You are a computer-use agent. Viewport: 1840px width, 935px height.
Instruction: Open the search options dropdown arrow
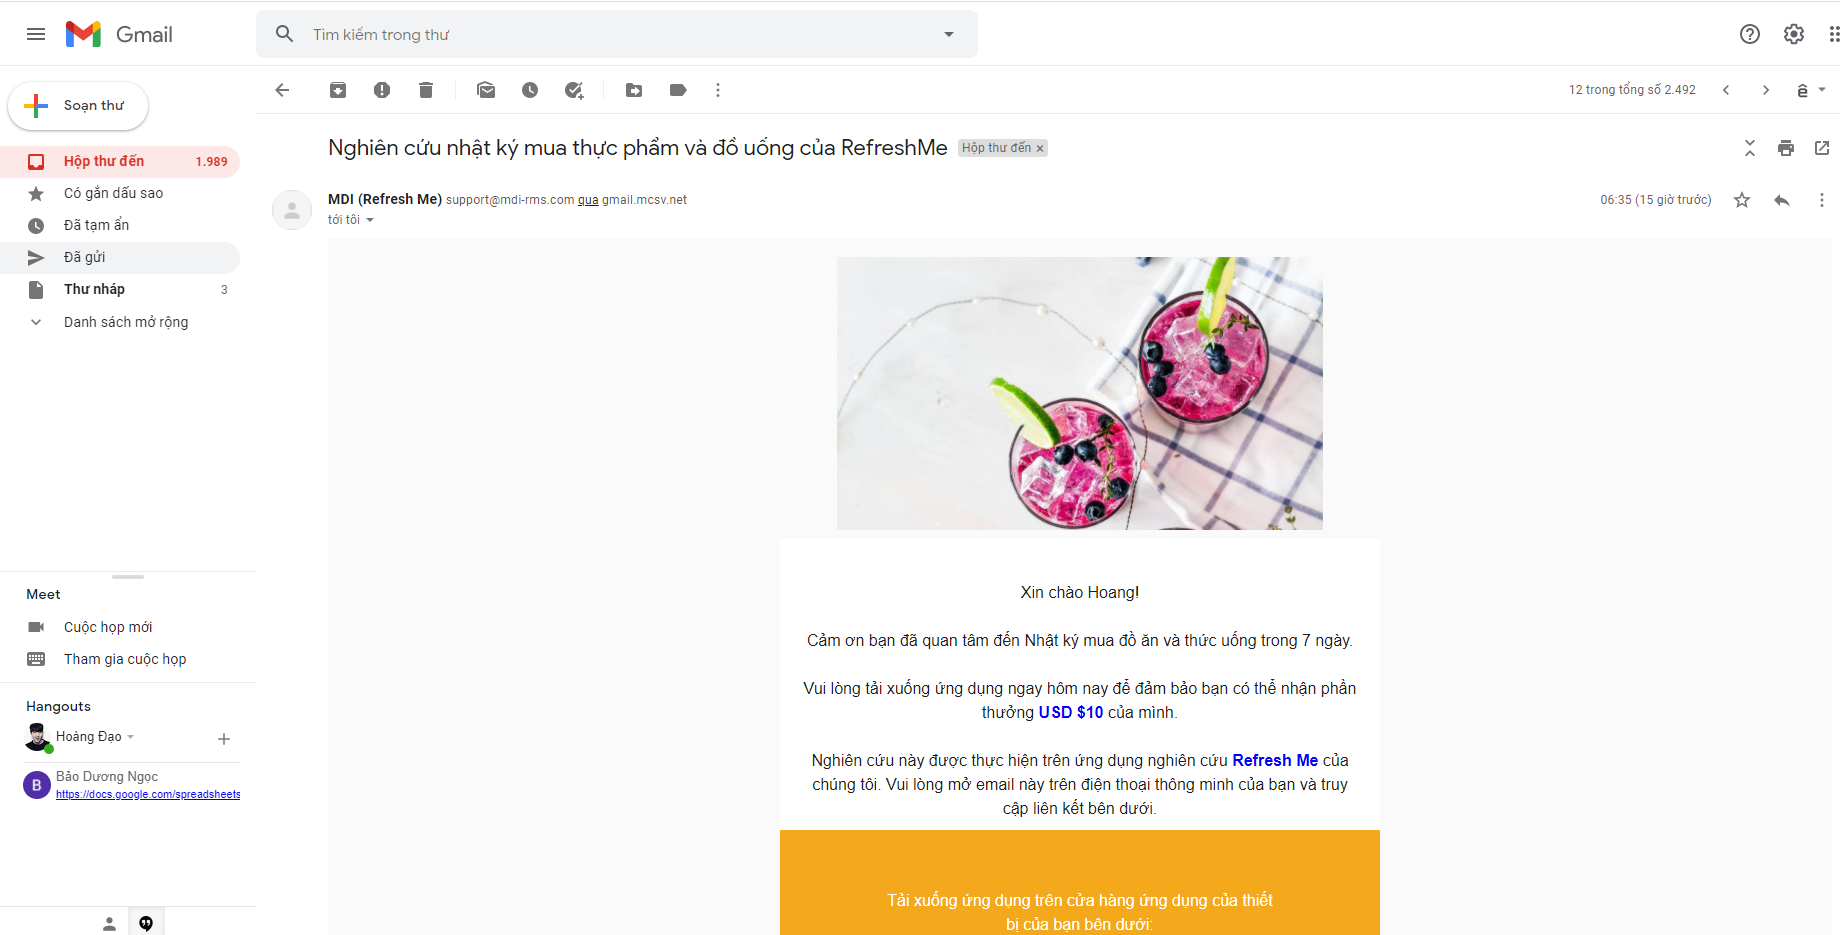[949, 34]
